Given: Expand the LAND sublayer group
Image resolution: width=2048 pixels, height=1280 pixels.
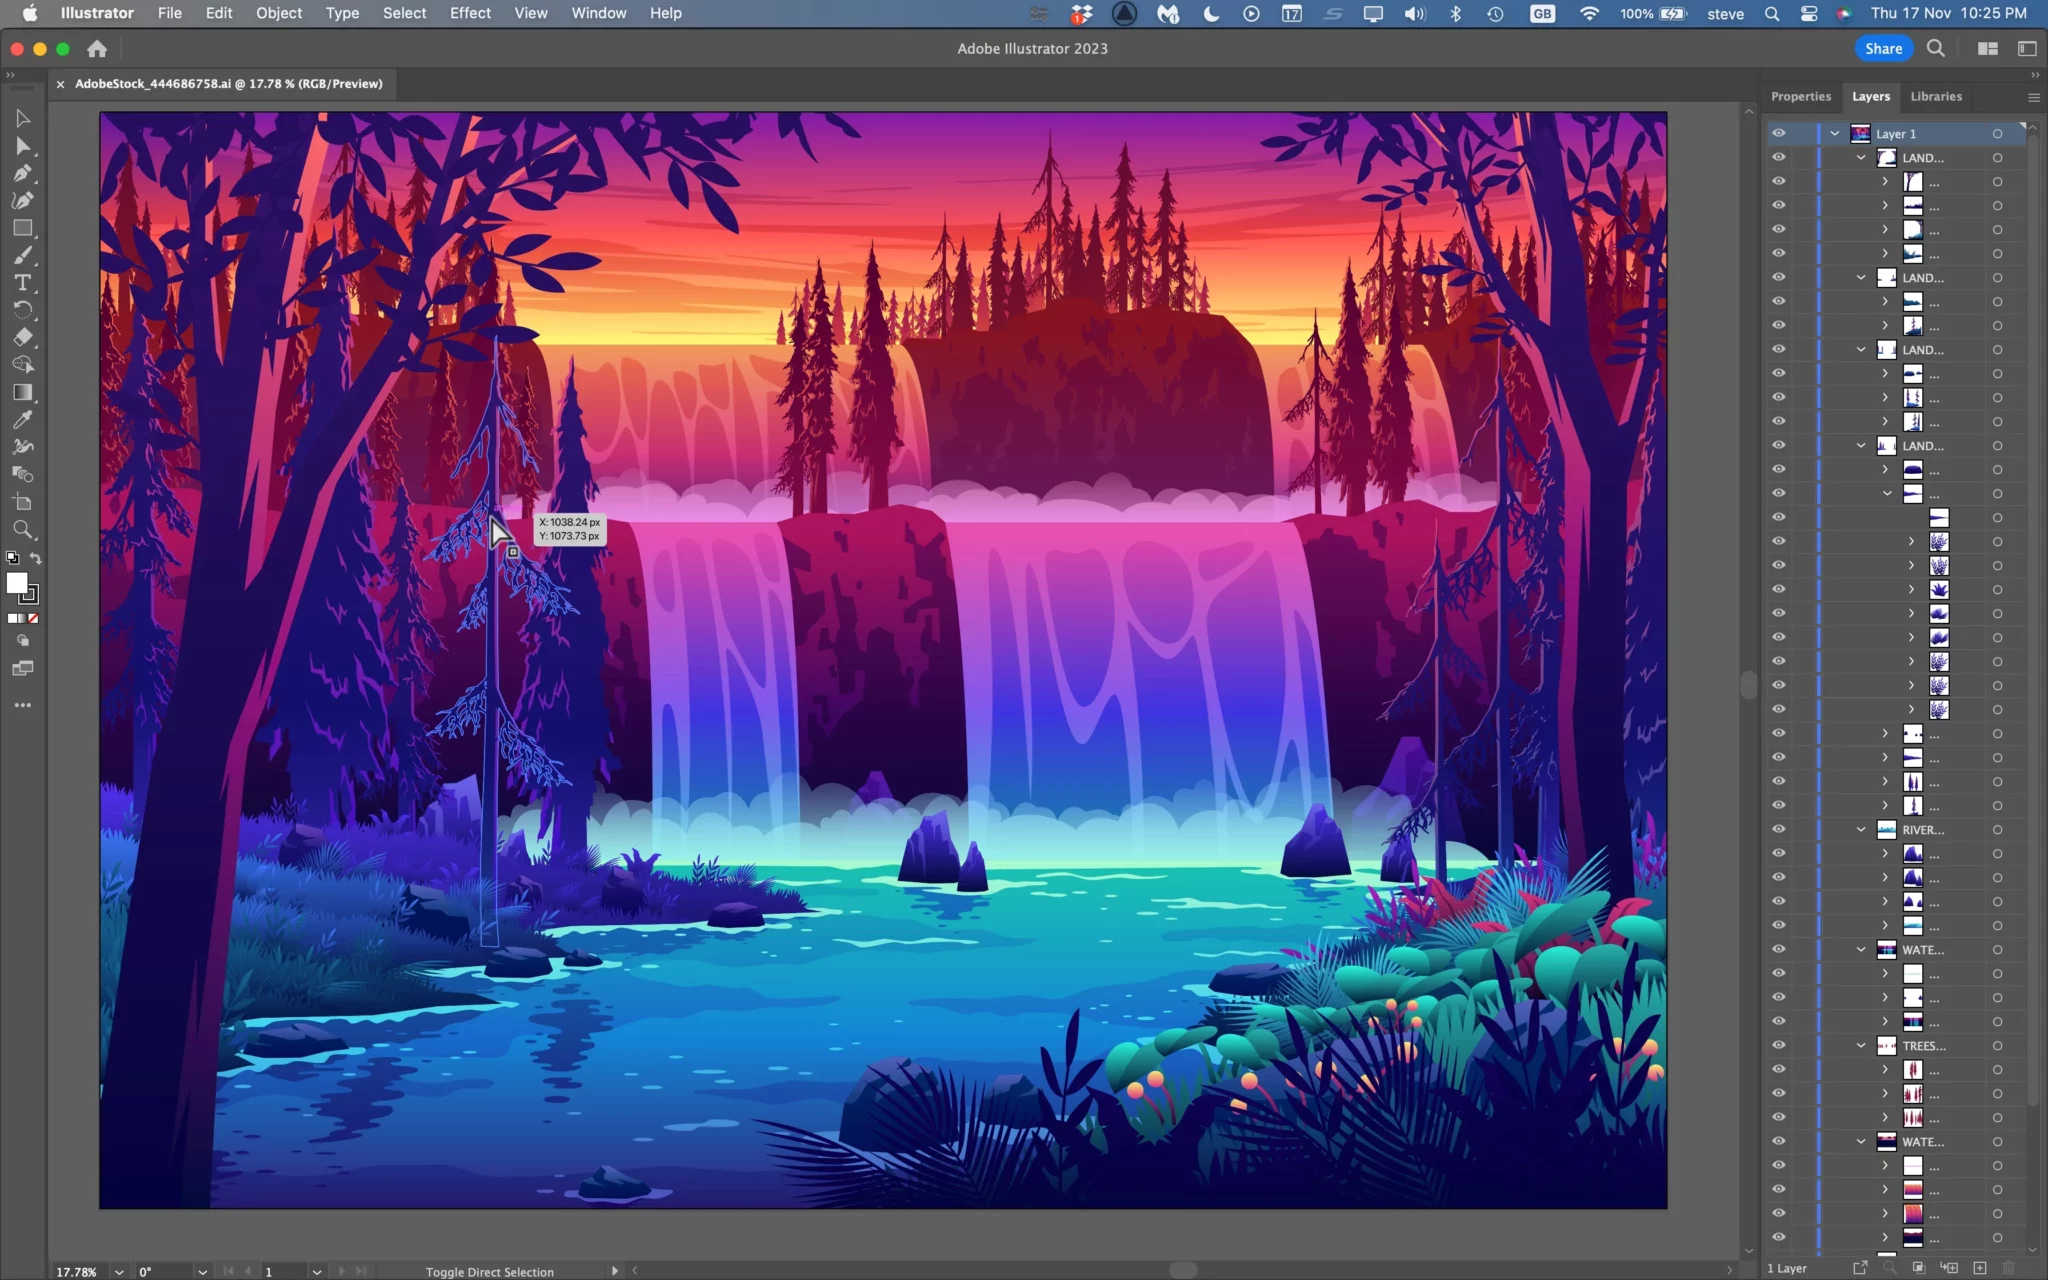Looking at the screenshot, I should (1862, 158).
